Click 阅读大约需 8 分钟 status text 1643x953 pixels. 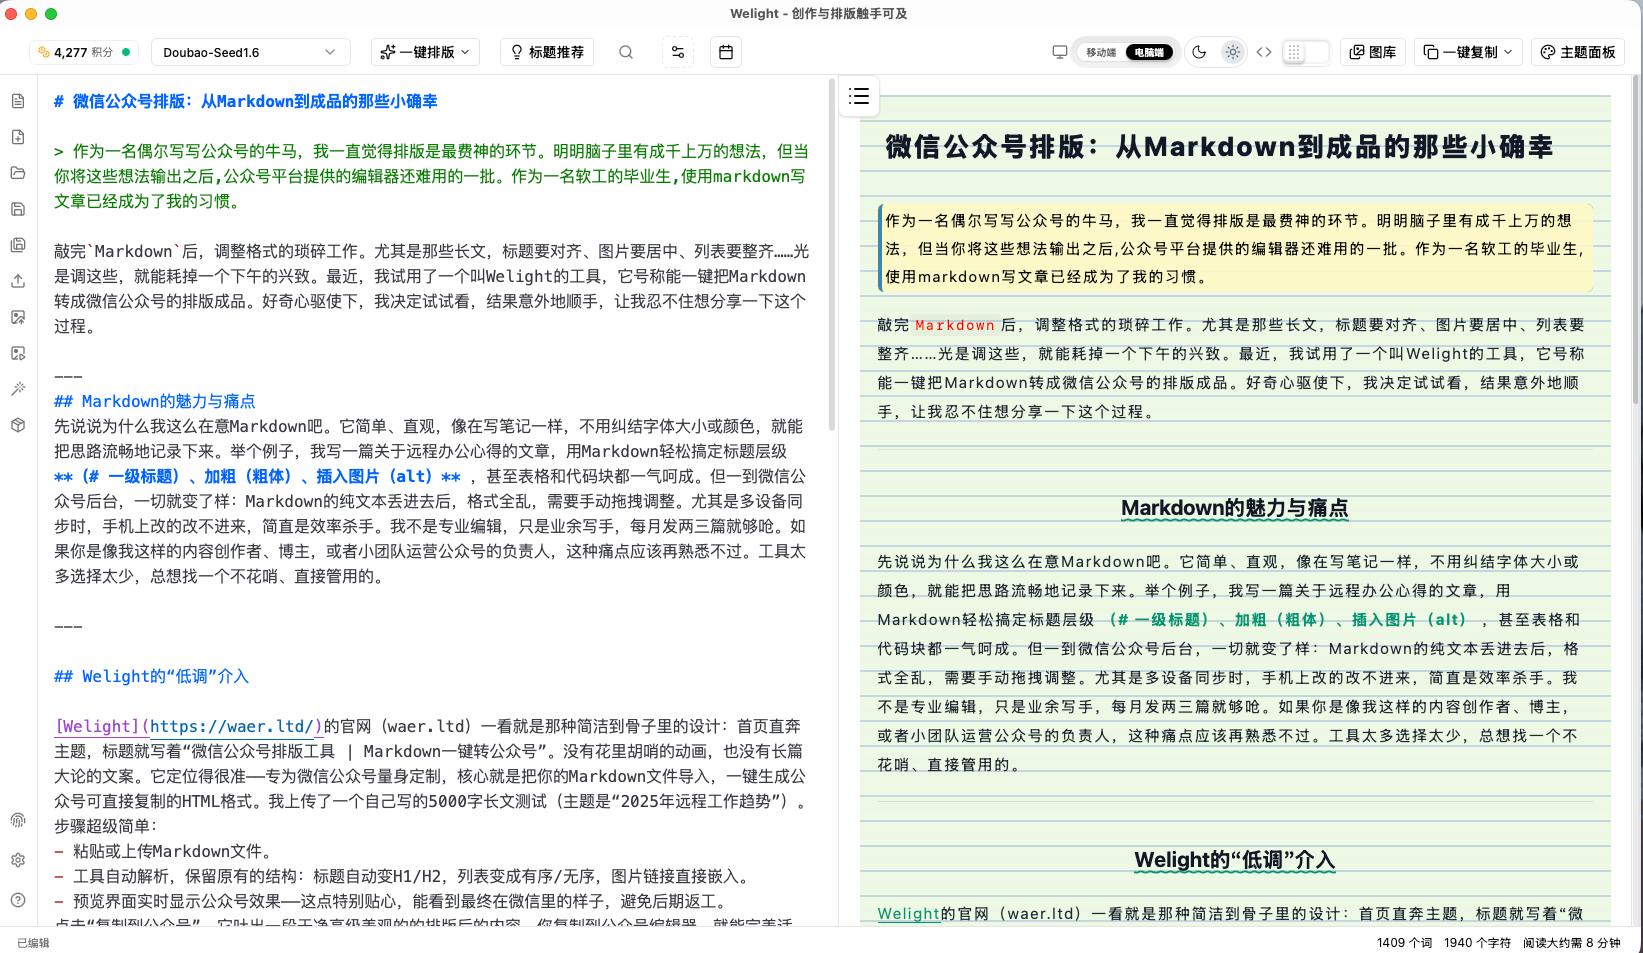(x=1571, y=942)
